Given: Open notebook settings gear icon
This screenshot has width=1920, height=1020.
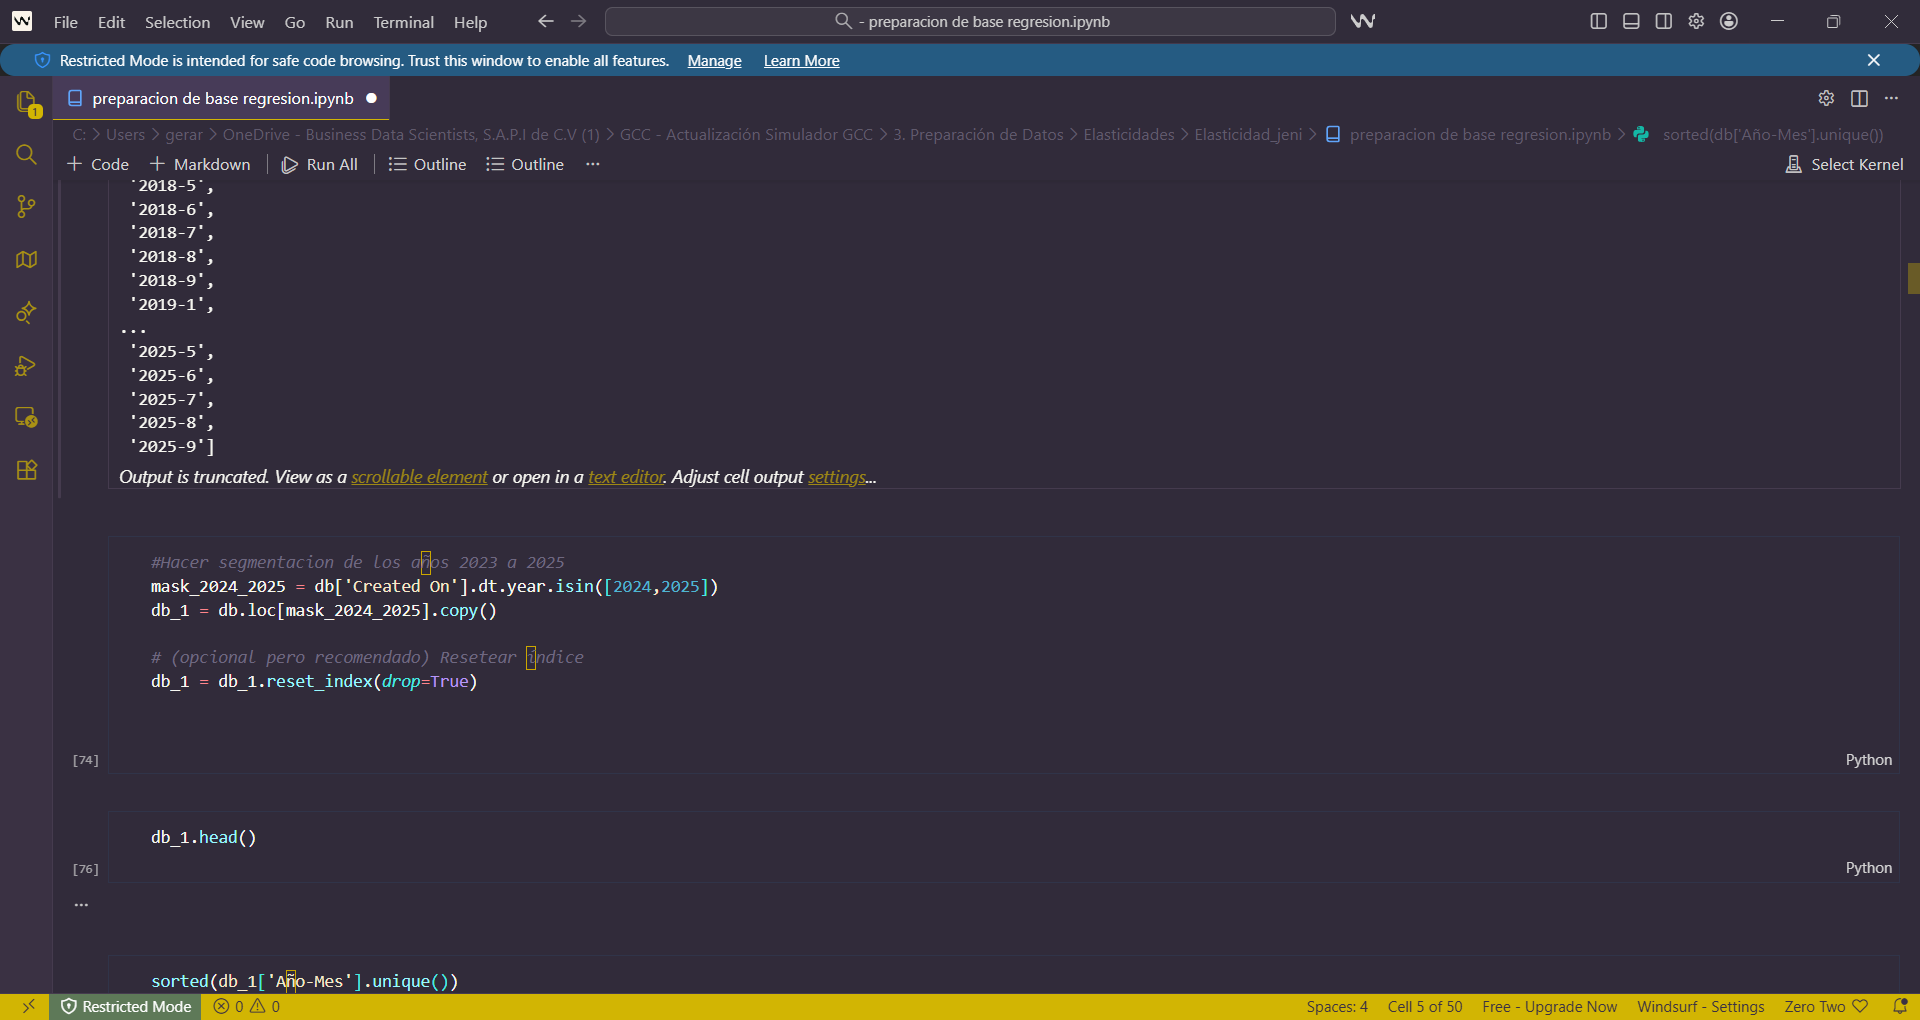Looking at the screenshot, I should [1826, 98].
